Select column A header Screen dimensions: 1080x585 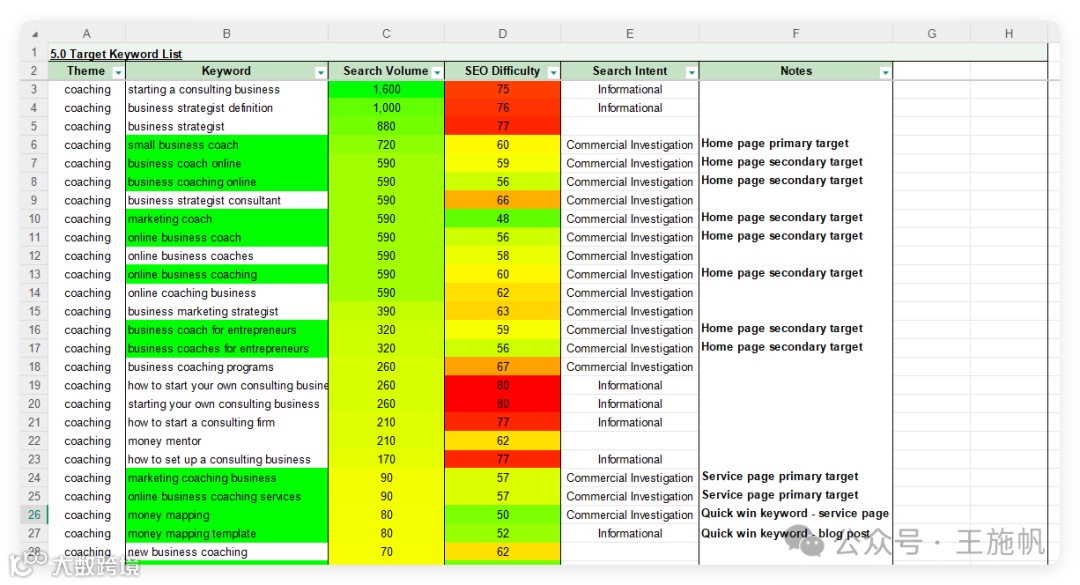tap(87, 33)
